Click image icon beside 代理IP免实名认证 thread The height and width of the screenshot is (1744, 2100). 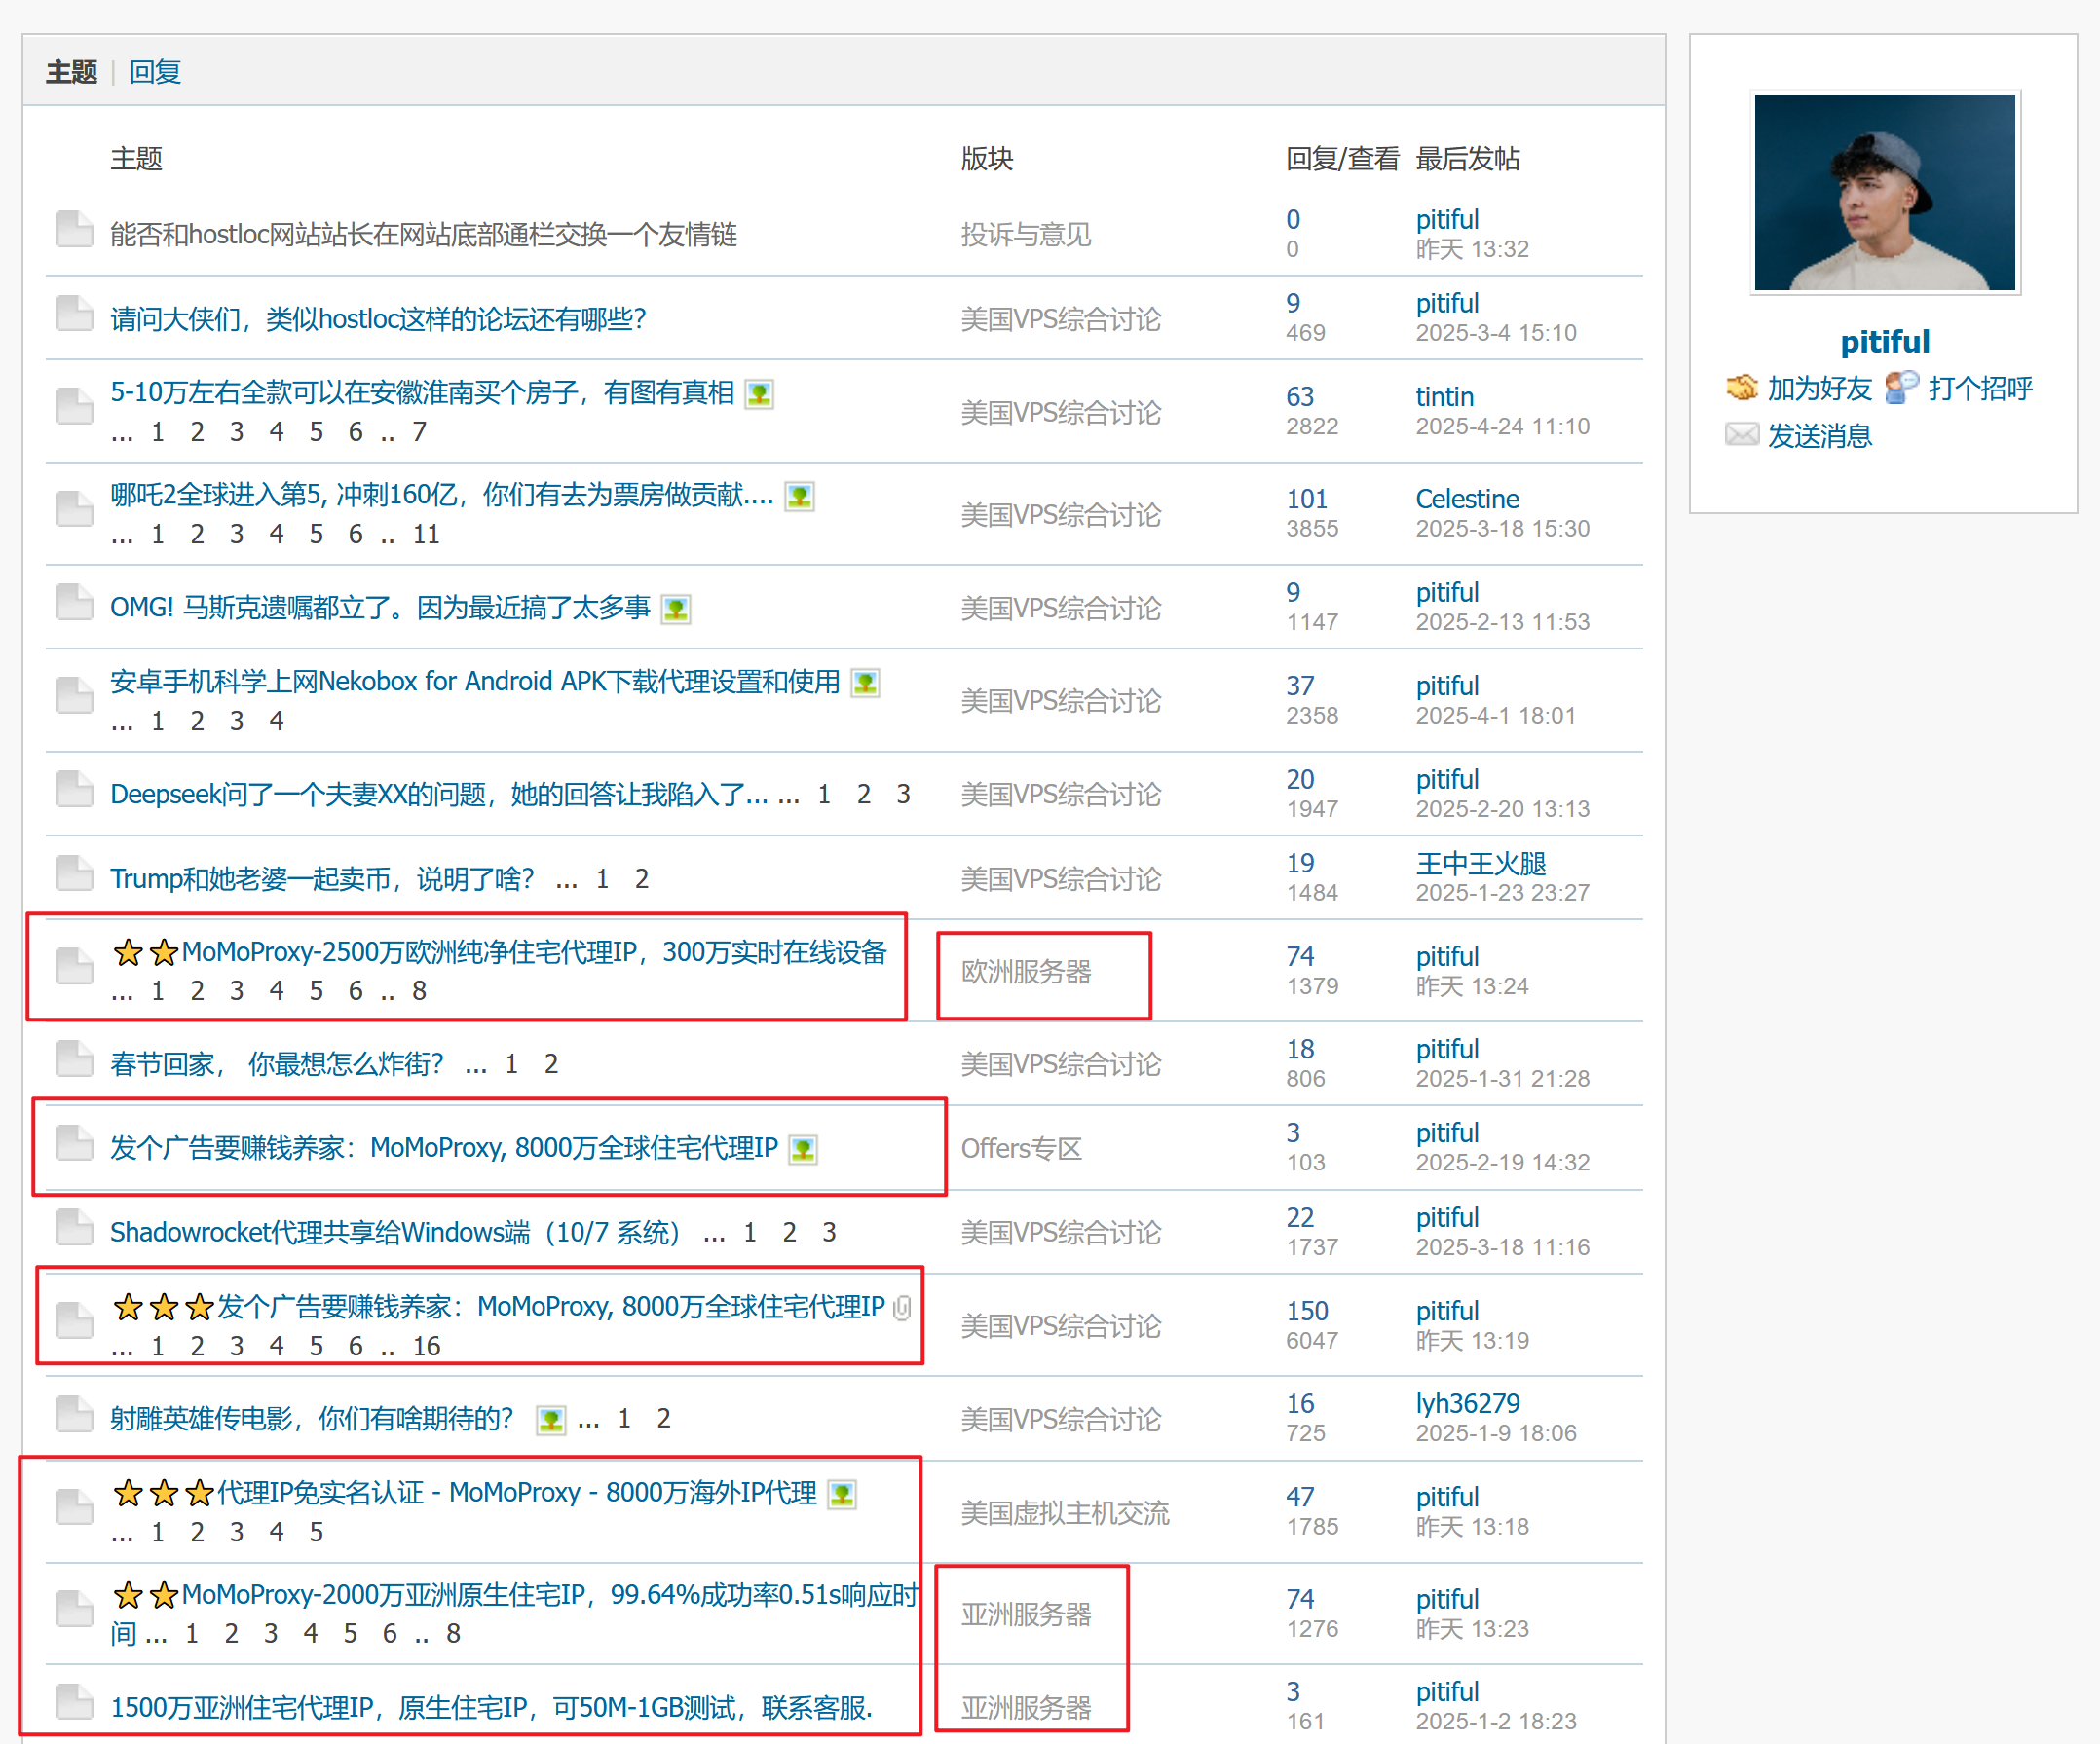point(842,1495)
